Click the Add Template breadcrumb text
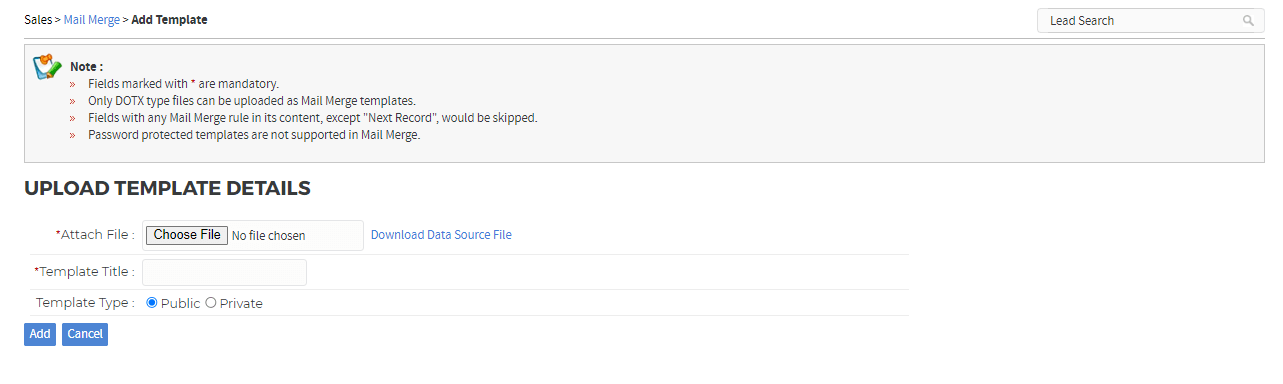 (x=170, y=20)
